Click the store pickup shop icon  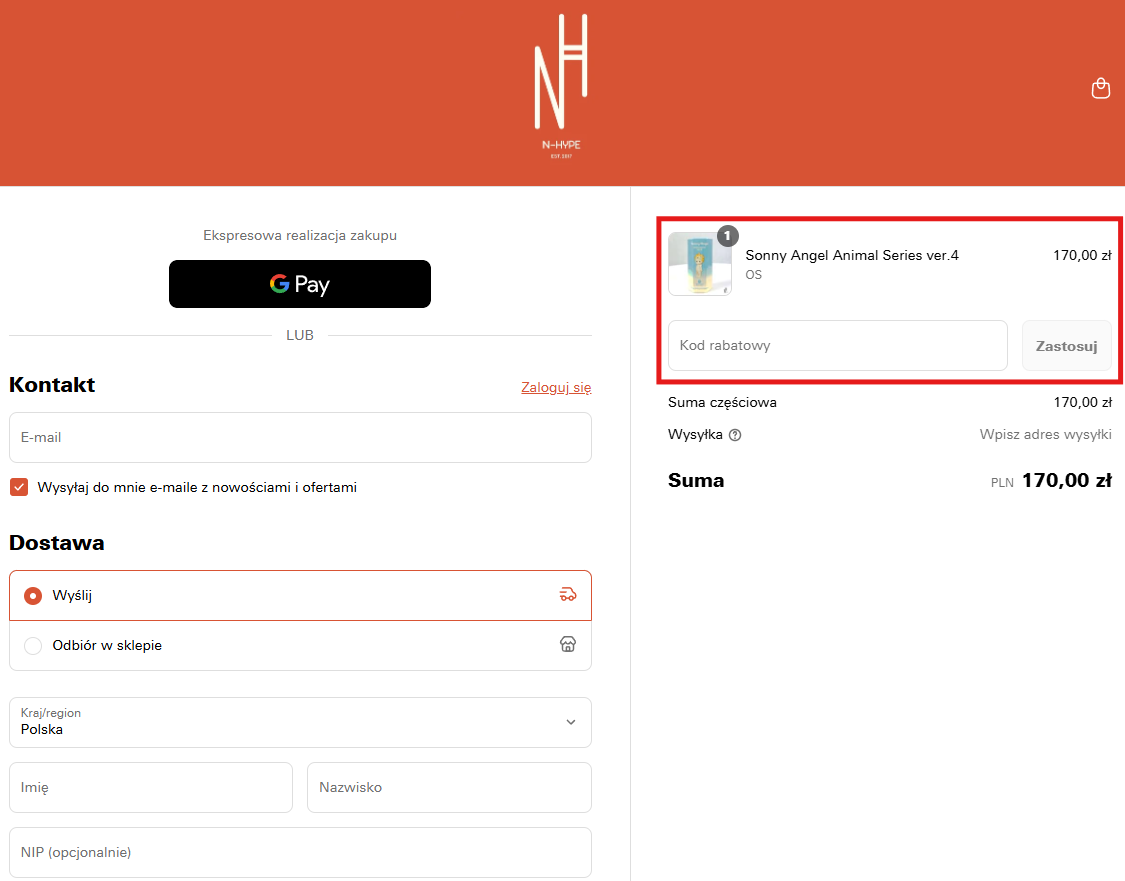[568, 644]
